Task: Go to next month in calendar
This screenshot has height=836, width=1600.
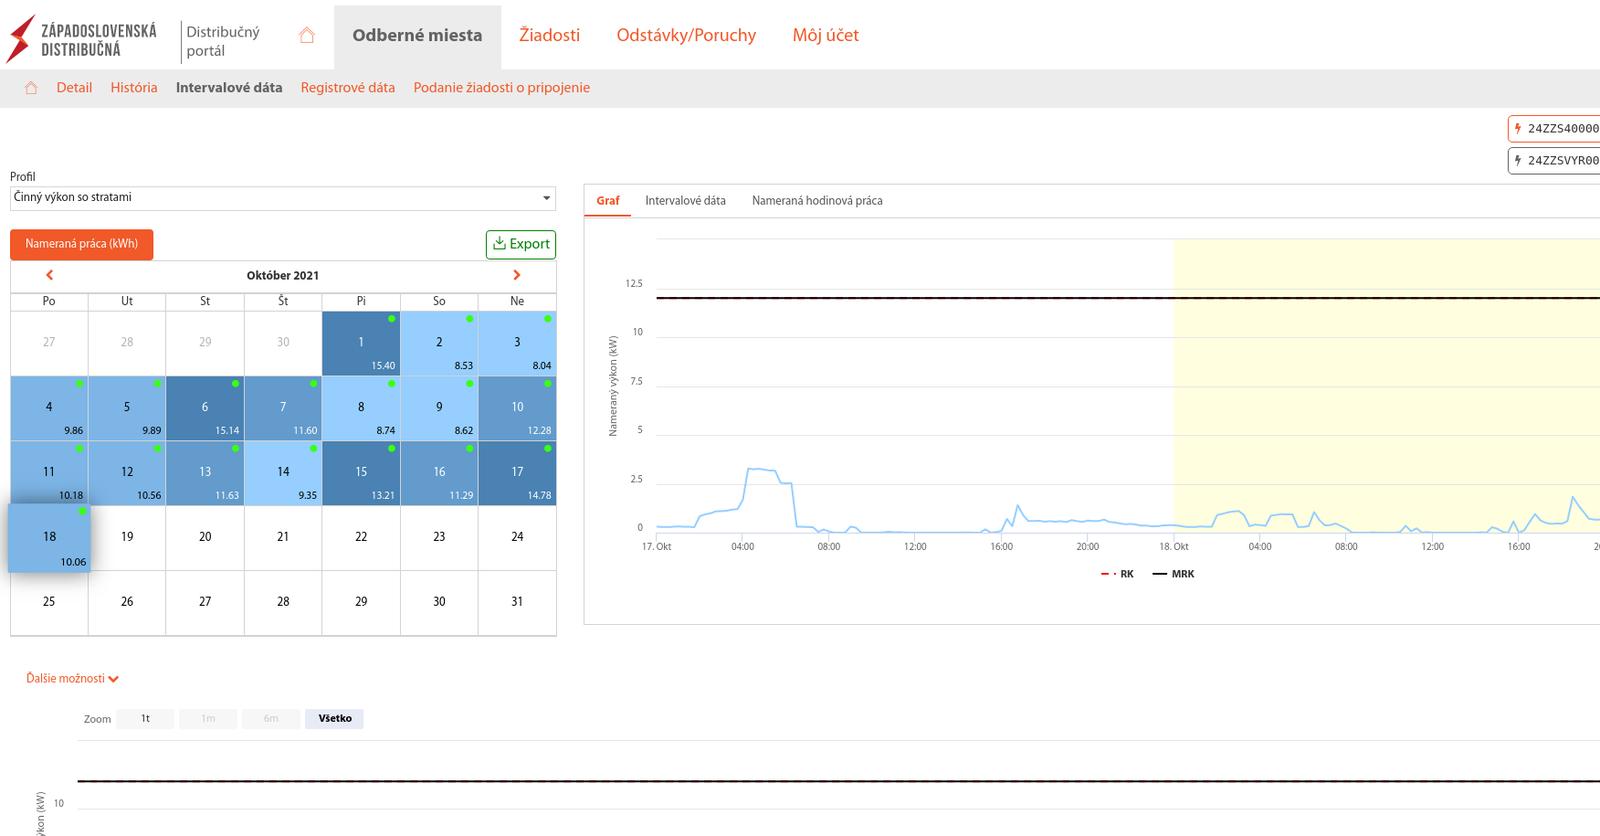Action: point(516,275)
